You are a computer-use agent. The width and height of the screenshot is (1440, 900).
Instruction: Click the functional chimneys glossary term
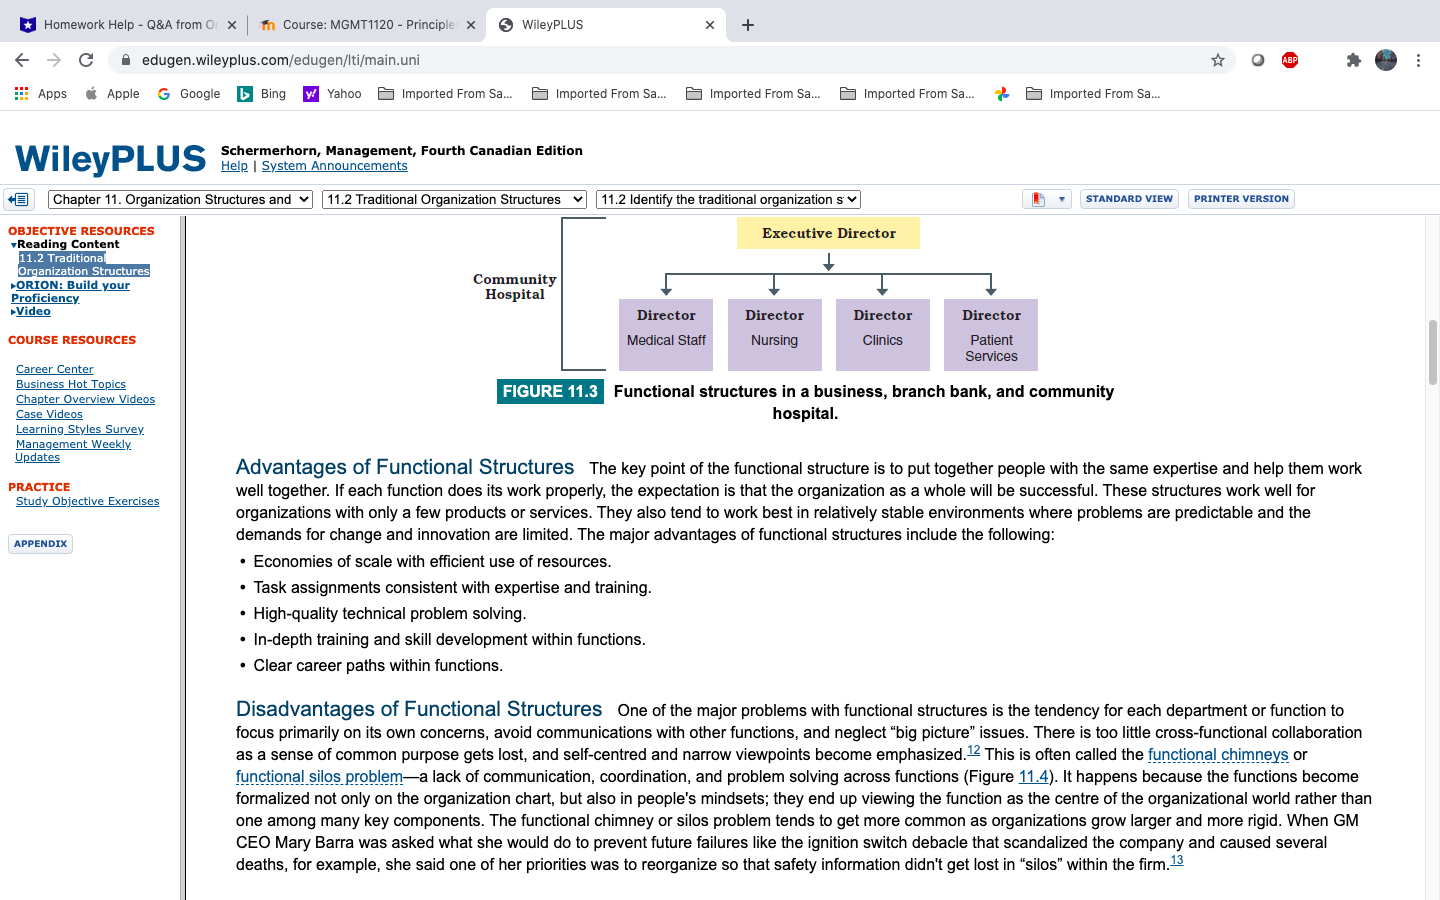(1218, 755)
